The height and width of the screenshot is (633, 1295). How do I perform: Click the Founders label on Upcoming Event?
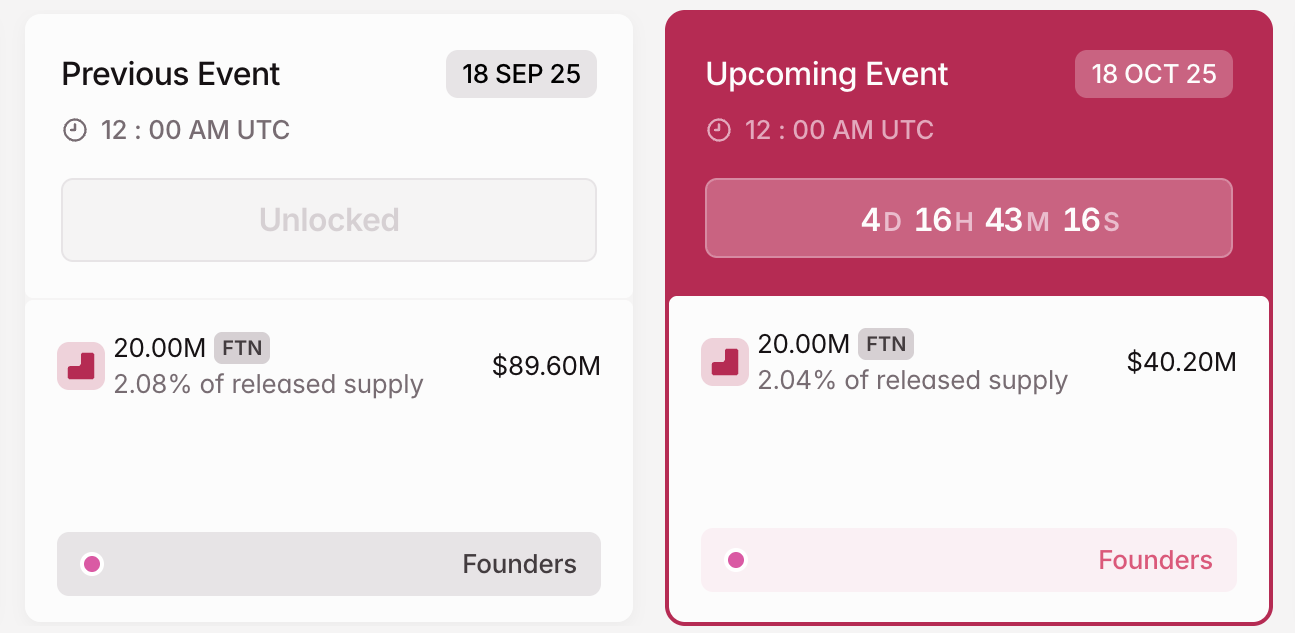click(1155, 560)
